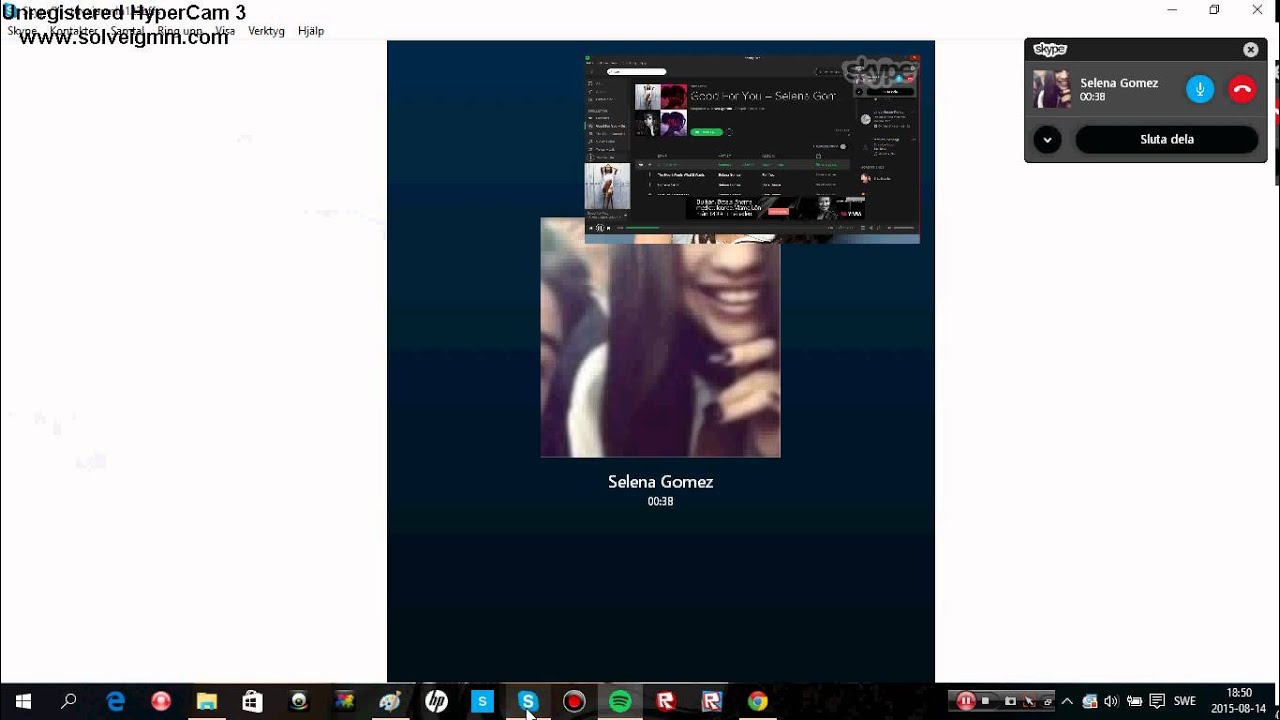Close the Skype mini call window

(1251, 49)
